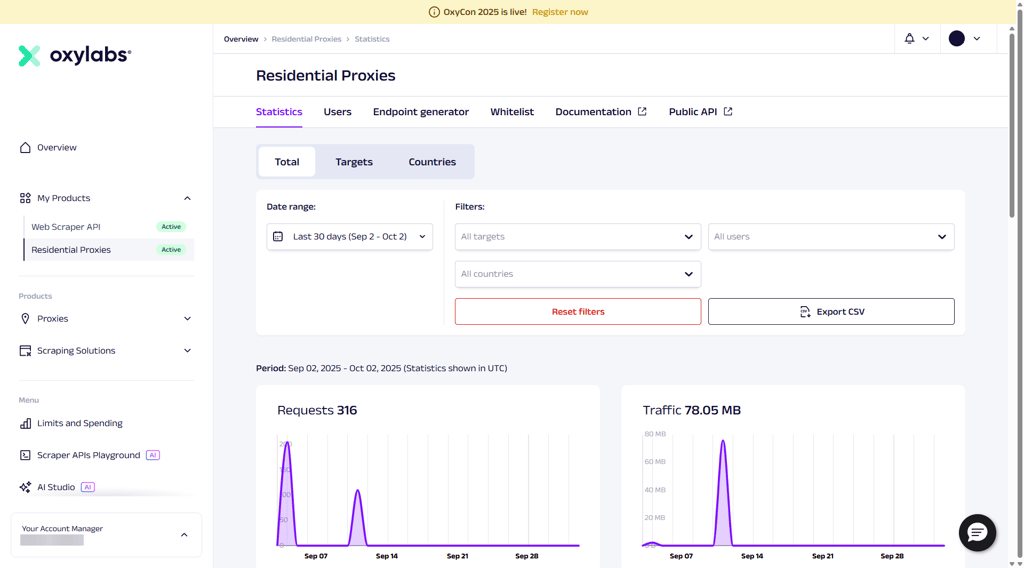This screenshot has width=1024, height=568.
Task: Switch to the Users tab
Action: tap(338, 112)
